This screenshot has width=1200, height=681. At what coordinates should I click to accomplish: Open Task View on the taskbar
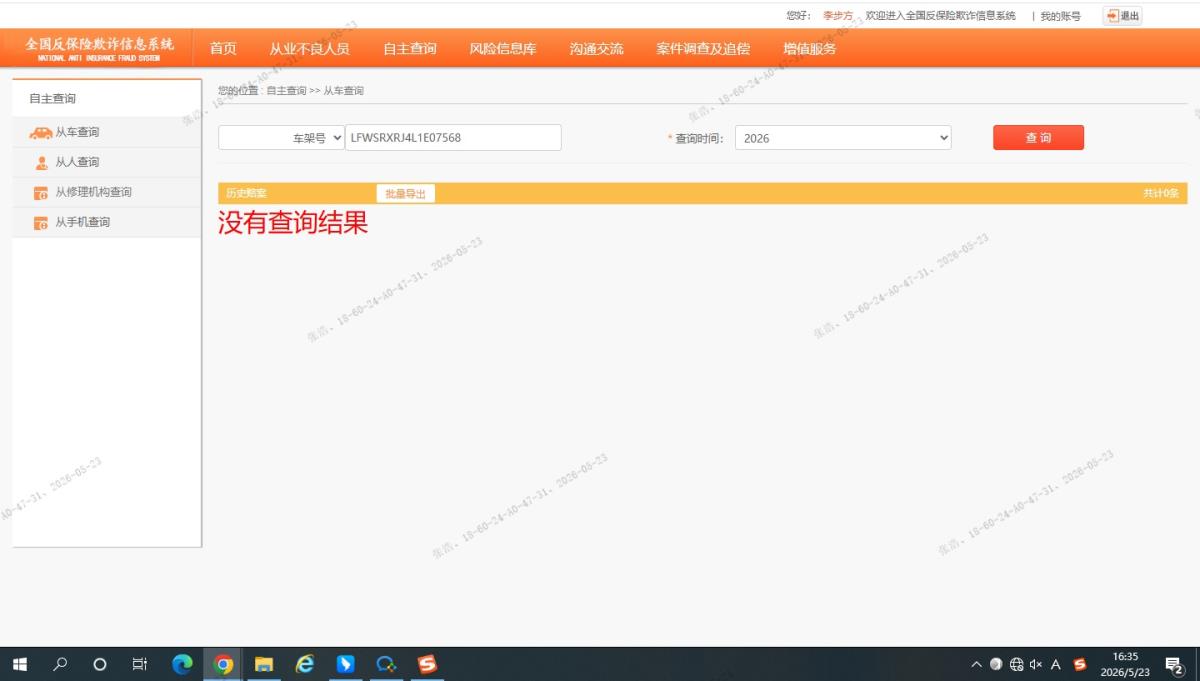pos(140,664)
